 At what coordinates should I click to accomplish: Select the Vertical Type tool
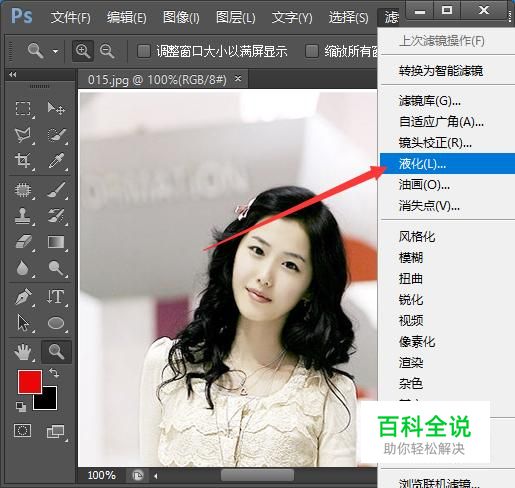click(x=56, y=297)
